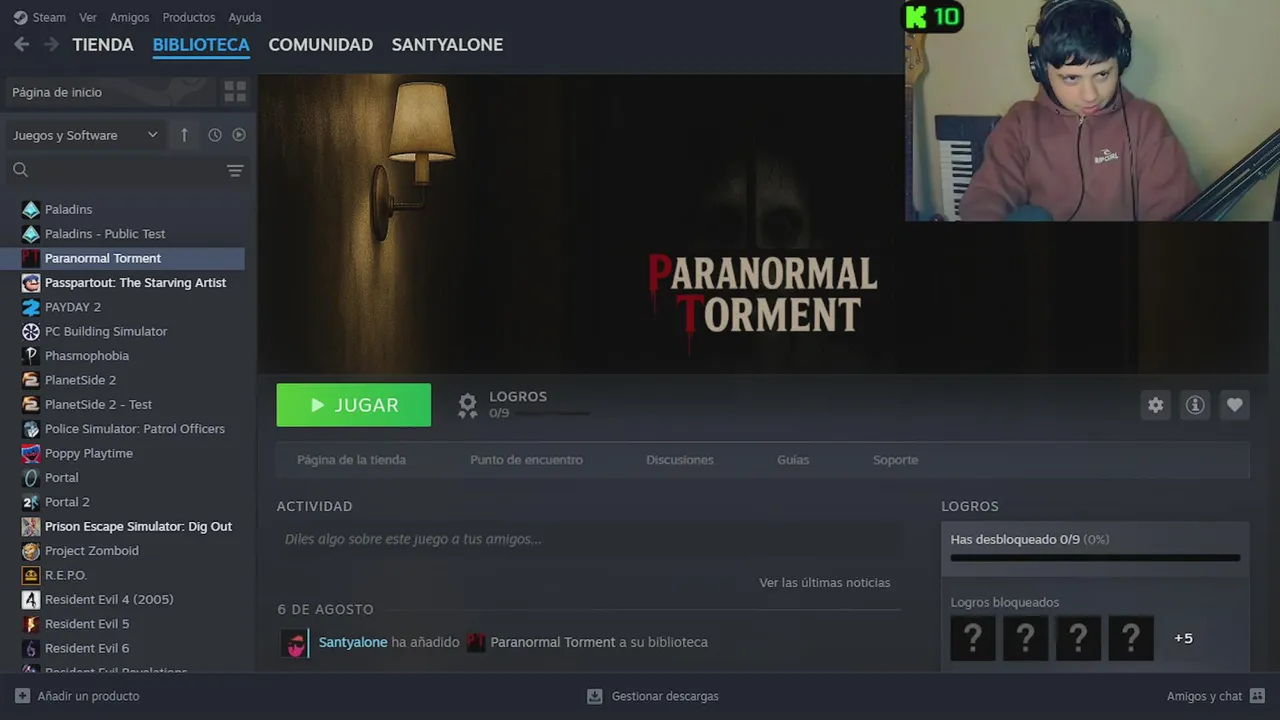The image size is (1280, 720).
Task: Open the Productos menu
Action: pyautogui.click(x=189, y=17)
